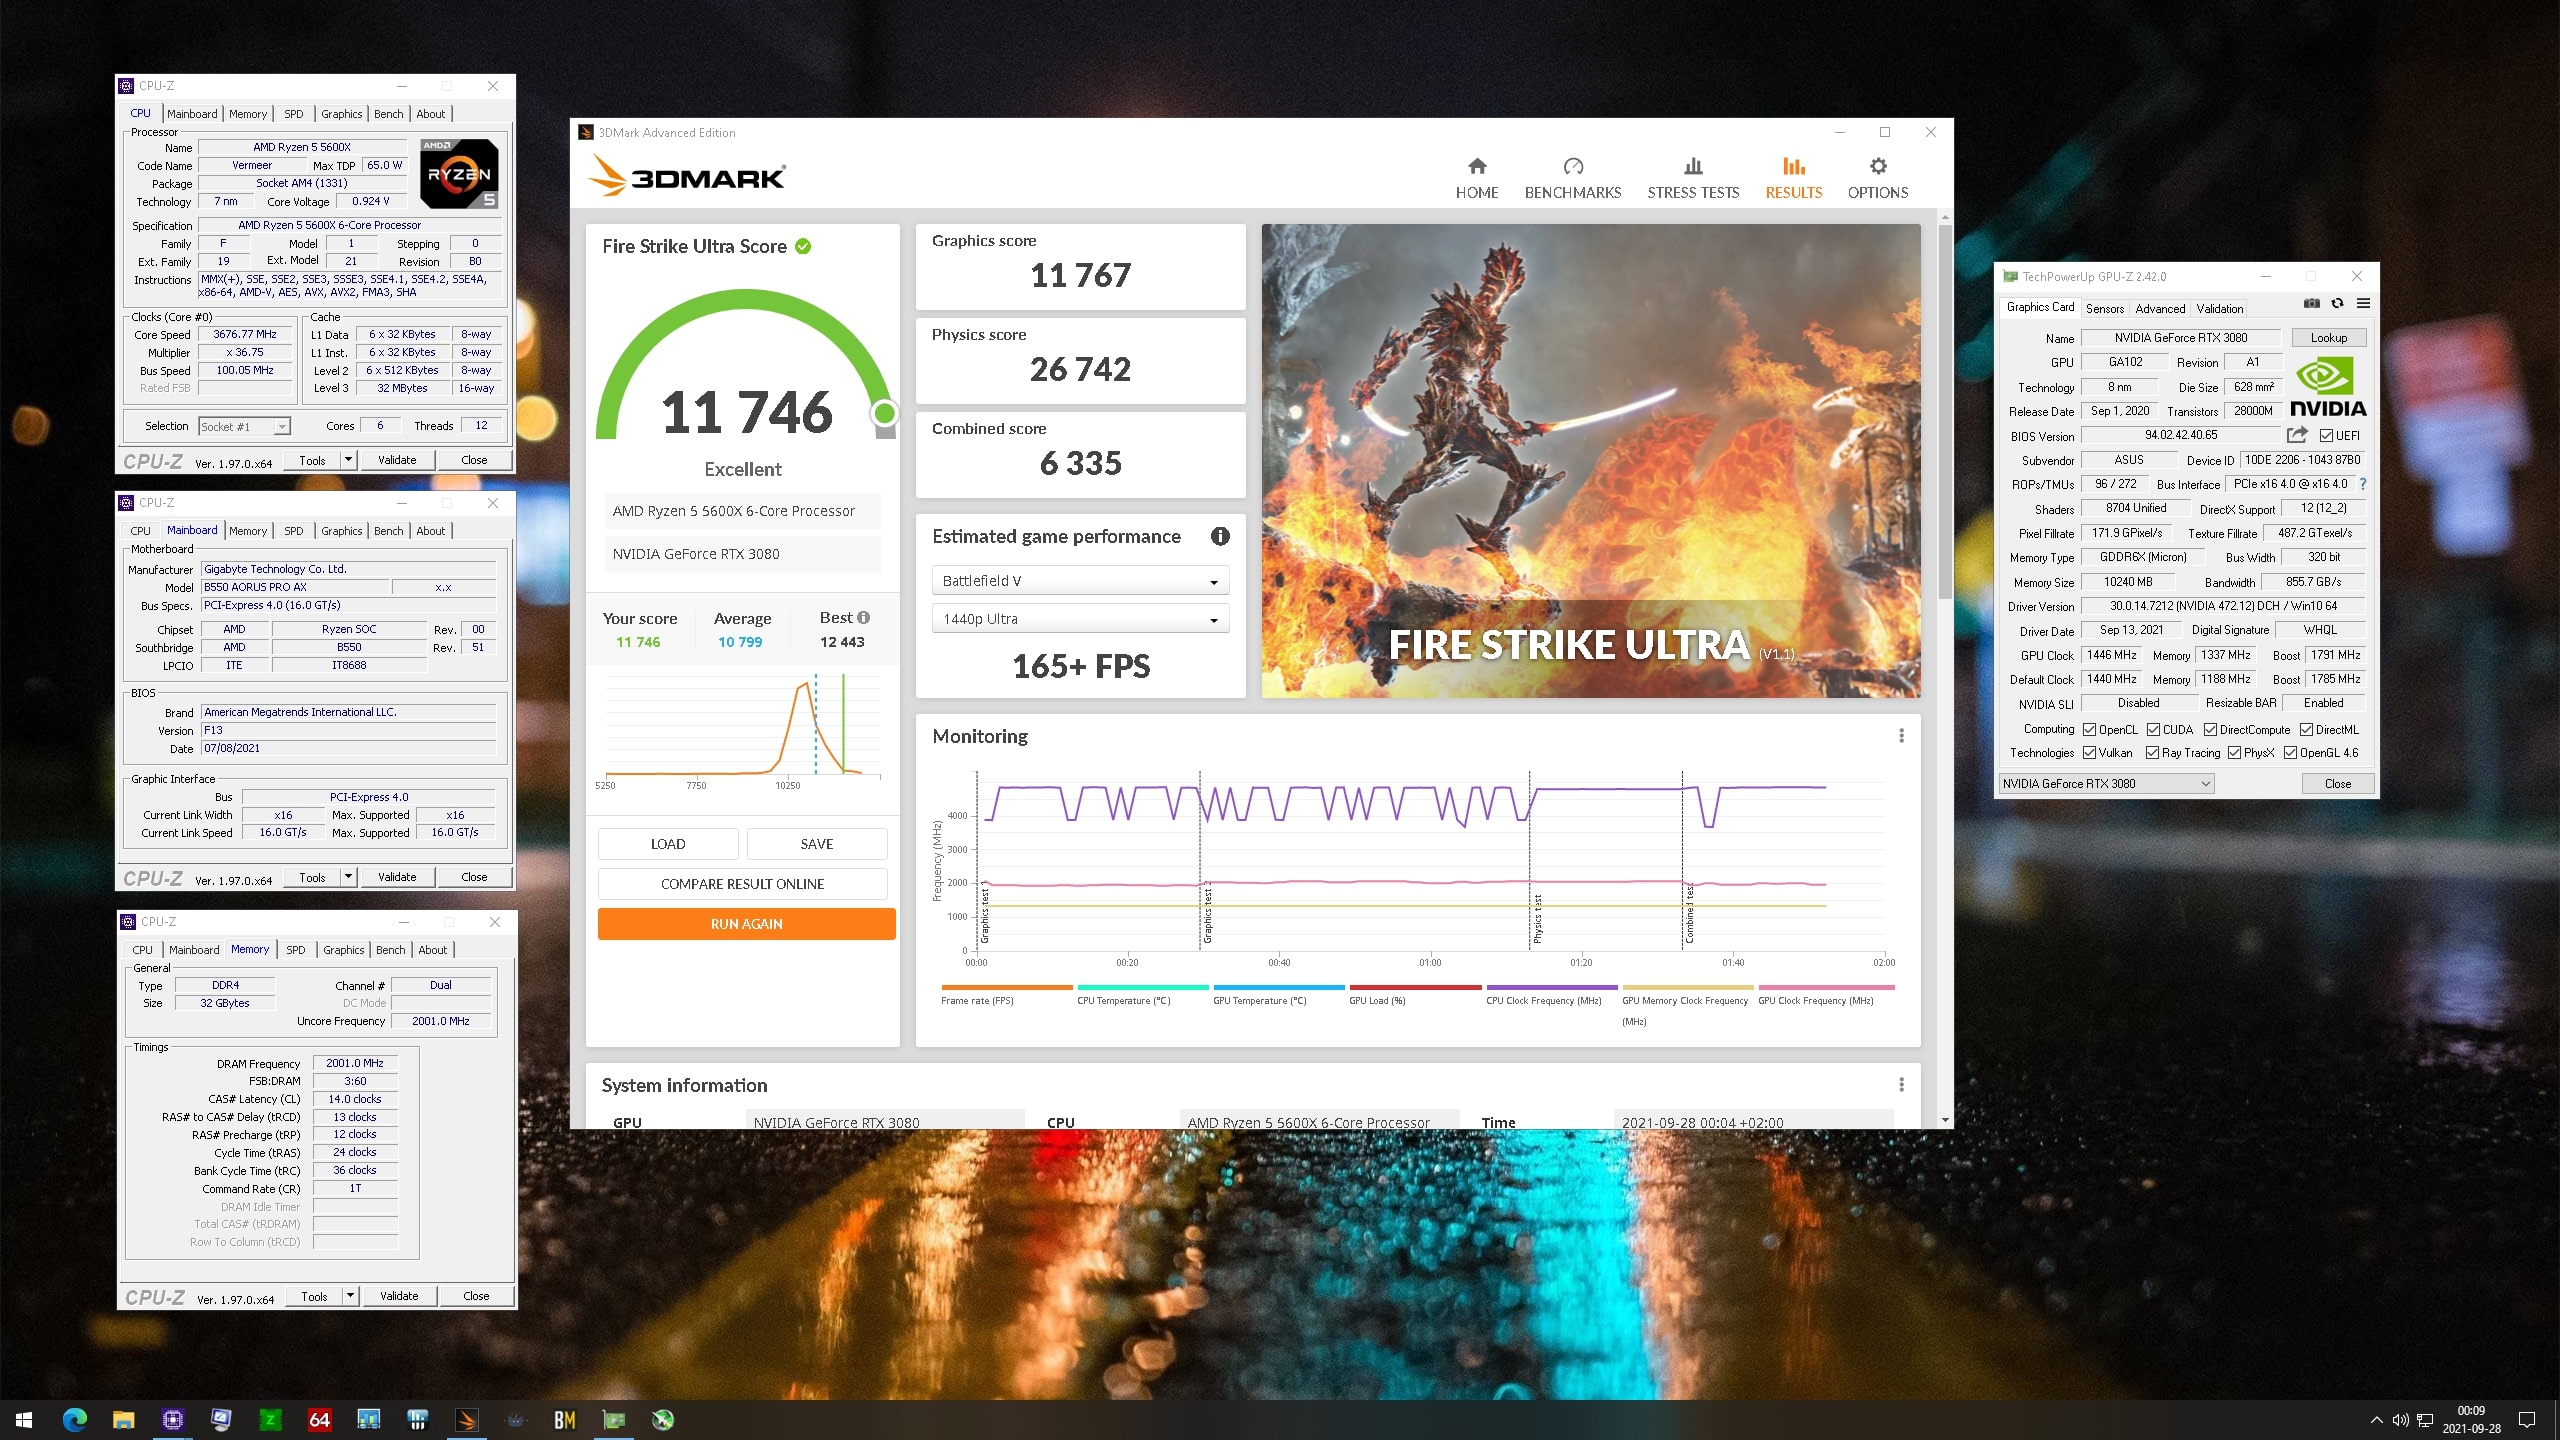Open Windows Start menu
2560x1440 pixels.
tap(24, 1419)
